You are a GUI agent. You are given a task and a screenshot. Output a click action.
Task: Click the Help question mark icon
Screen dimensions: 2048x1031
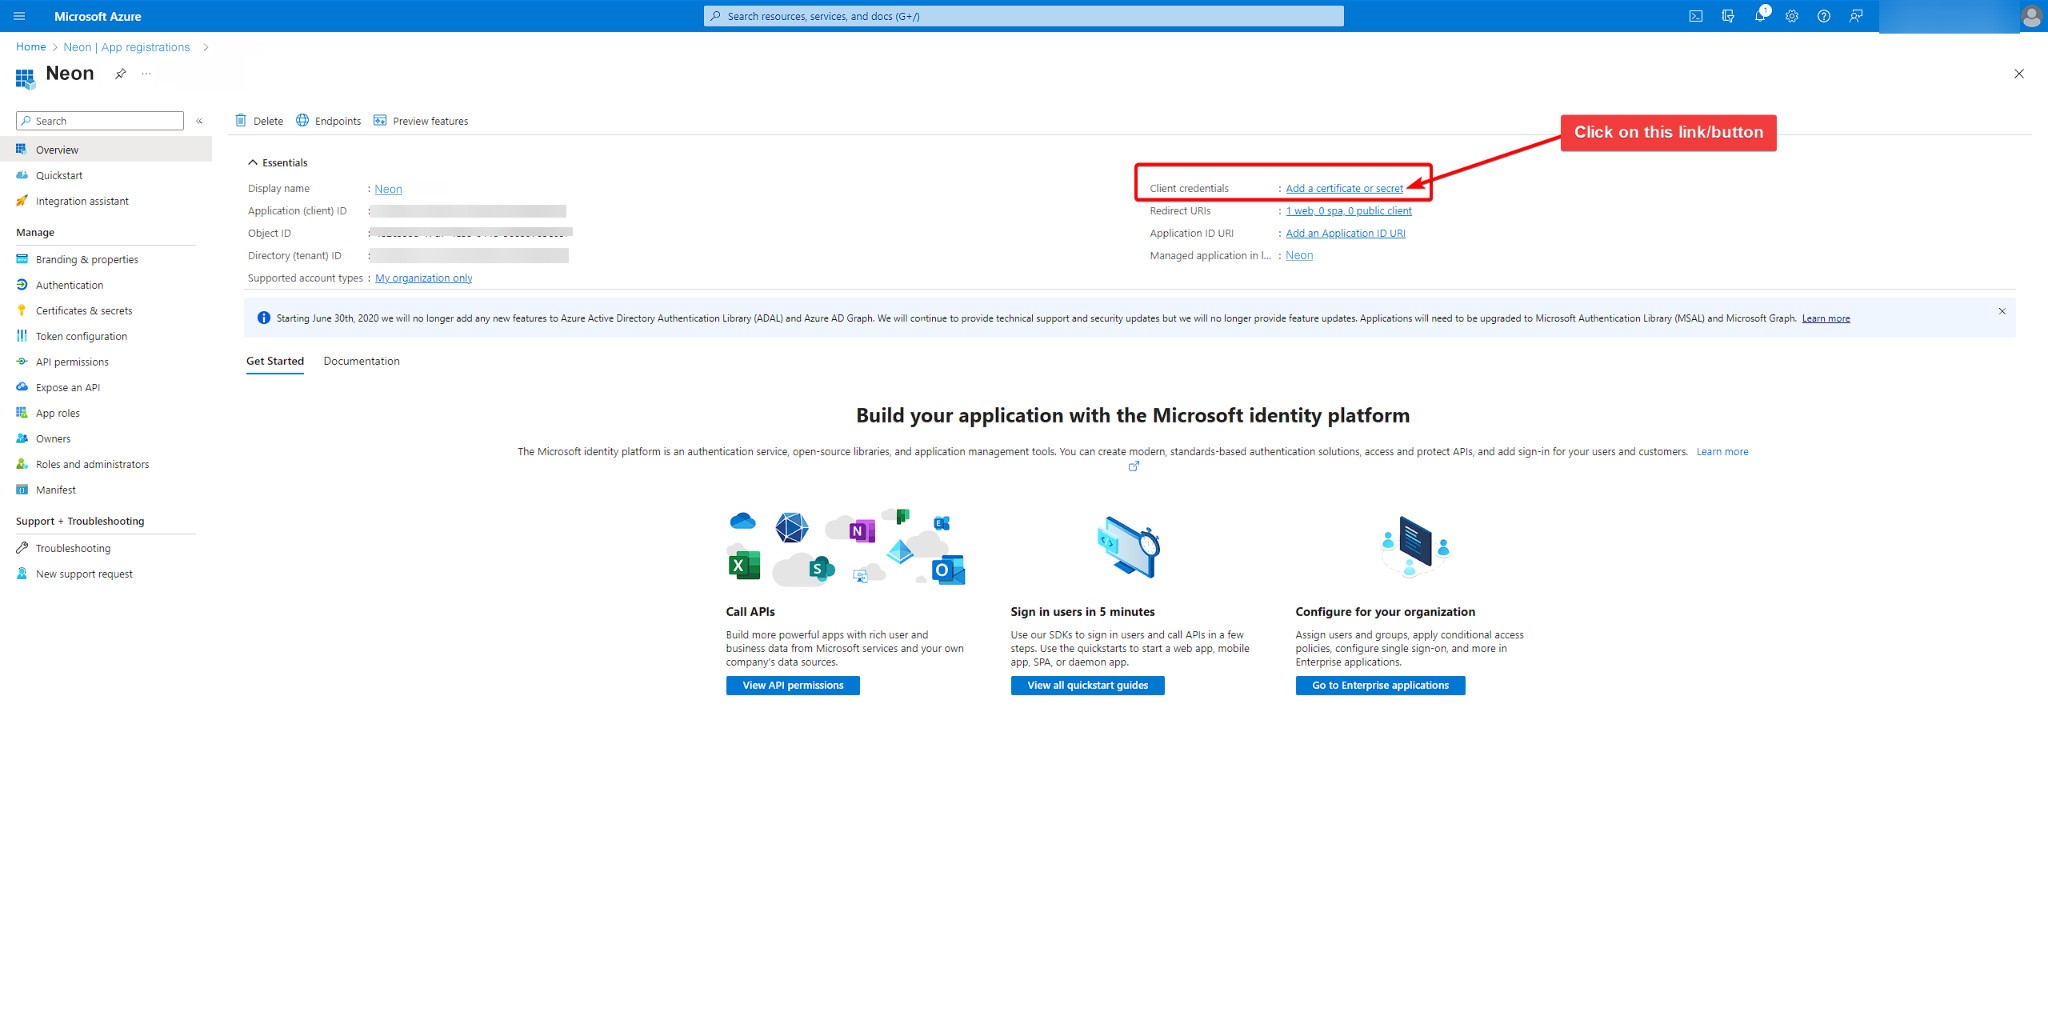[1823, 16]
